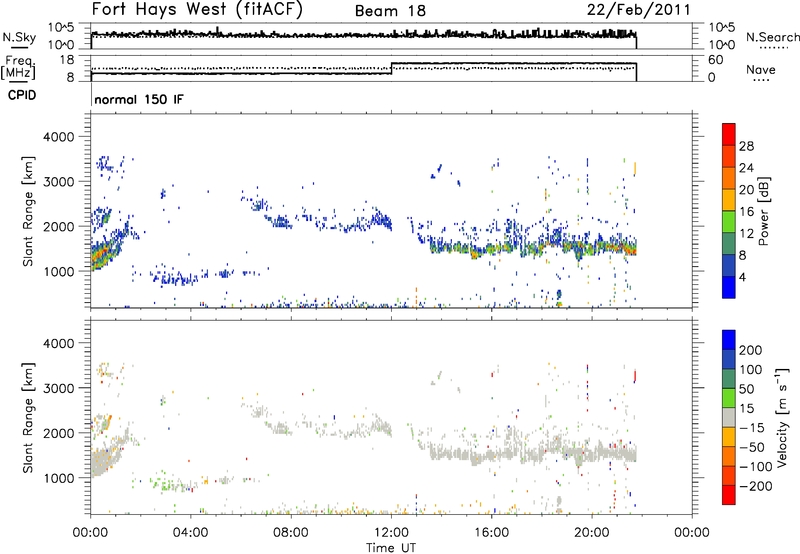800x554 pixels.
Task: Click the red bottom of the Velocity colorbar
Action: tap(729, 495)
